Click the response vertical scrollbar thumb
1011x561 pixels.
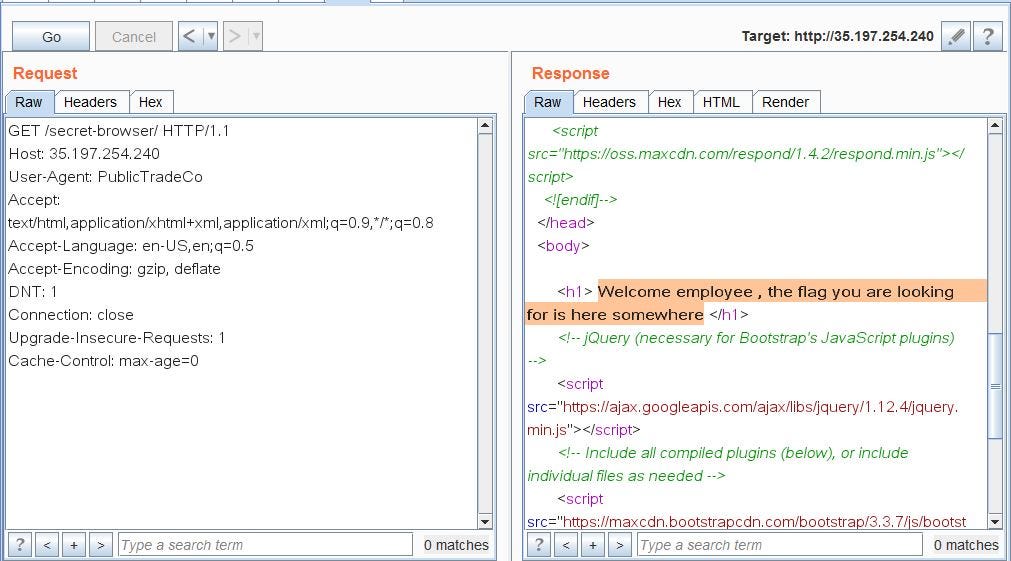tap(995, 387)
